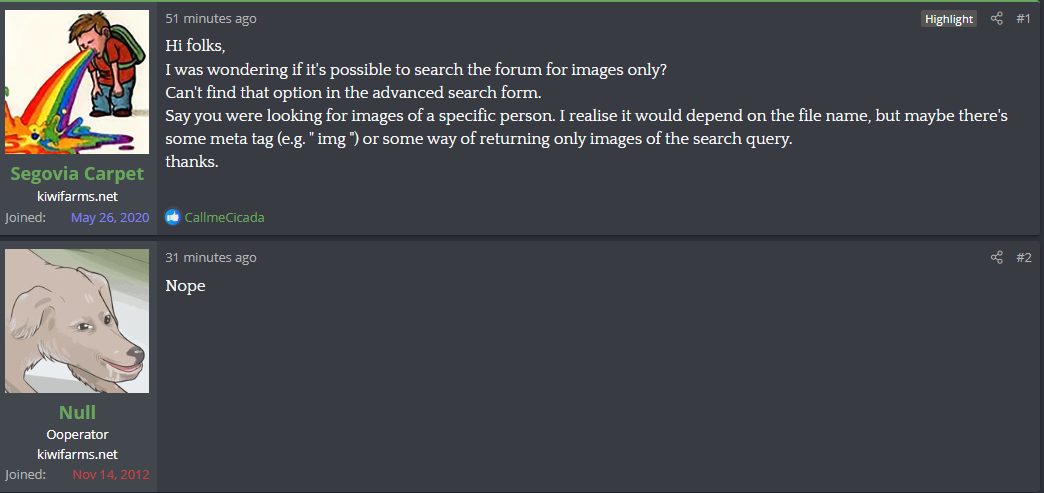Click kiwifarms.net label under Segovia Carpet
This screenshot has width=1044, height=493.
pyautogui.click(x=77, y=197)
